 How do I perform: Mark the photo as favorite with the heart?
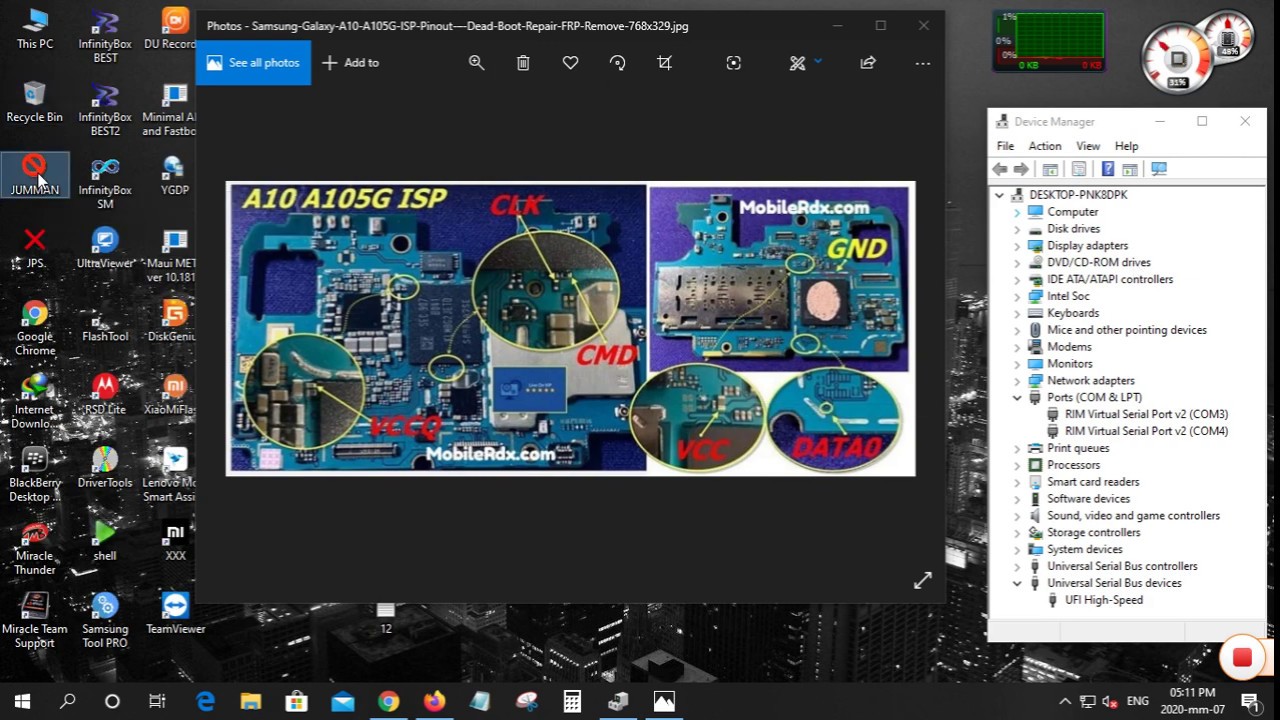[570, 63]
